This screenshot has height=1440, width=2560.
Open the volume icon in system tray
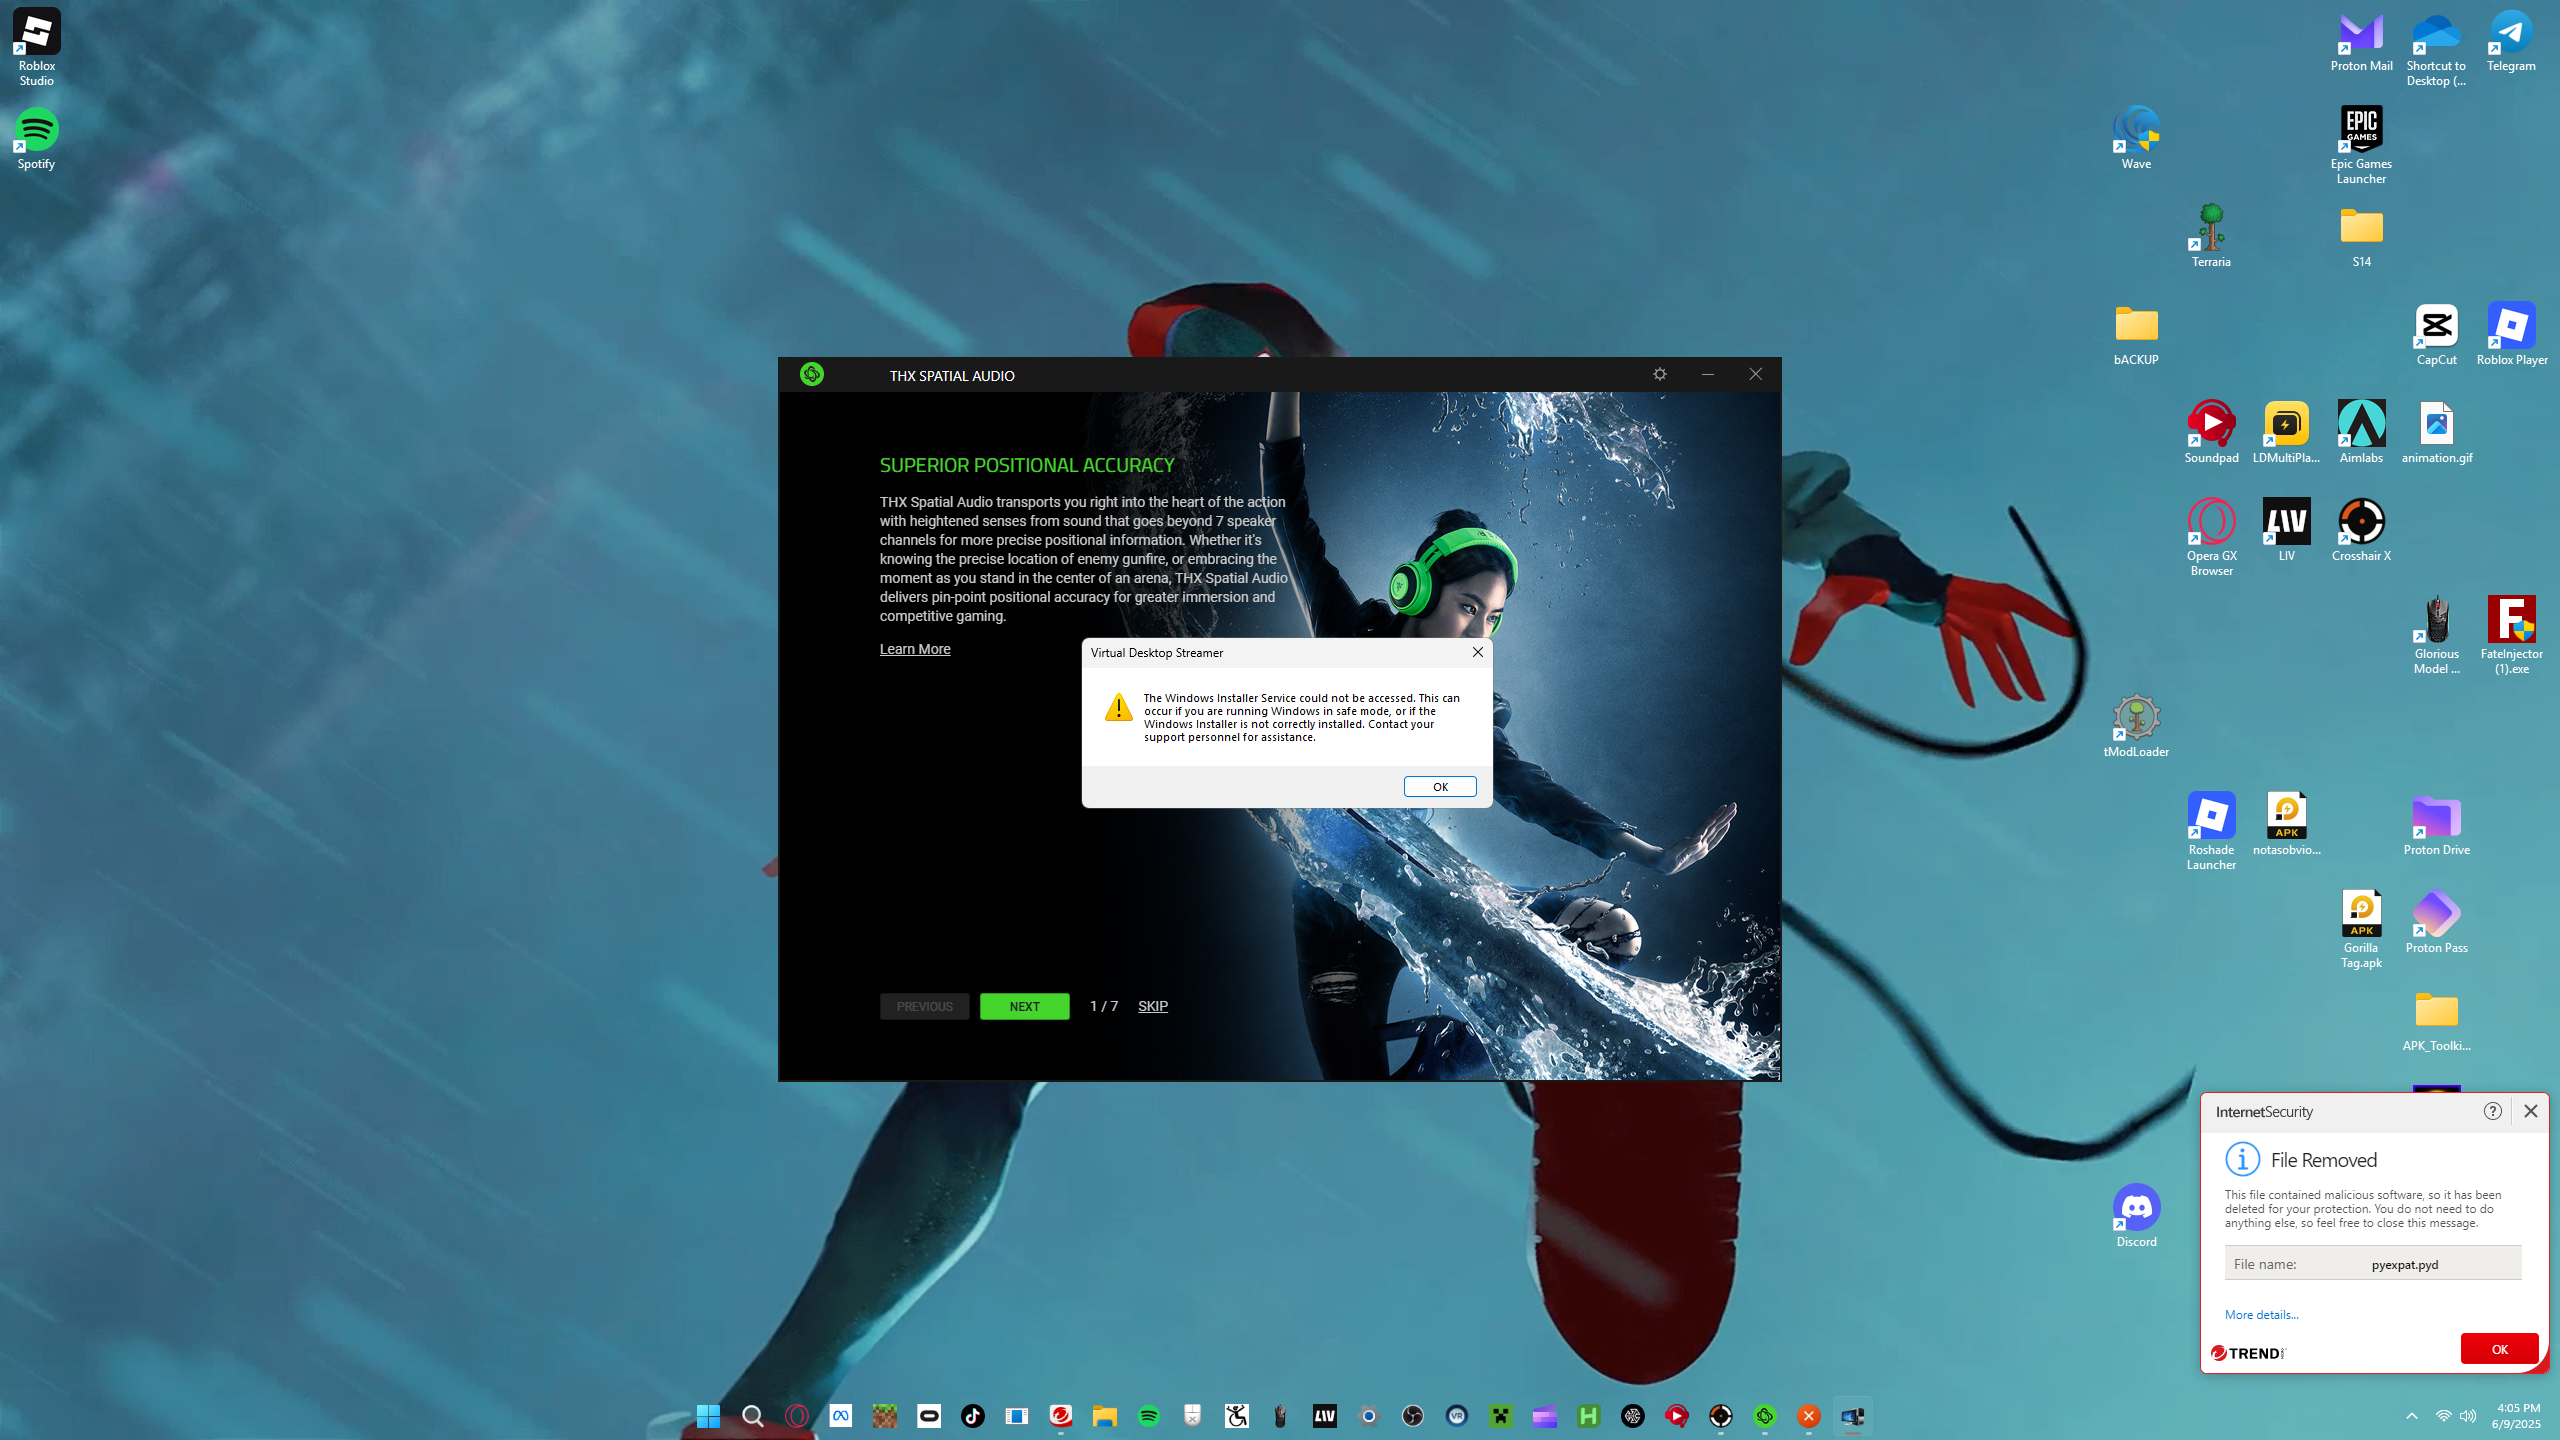[x=2468, y=1416]
